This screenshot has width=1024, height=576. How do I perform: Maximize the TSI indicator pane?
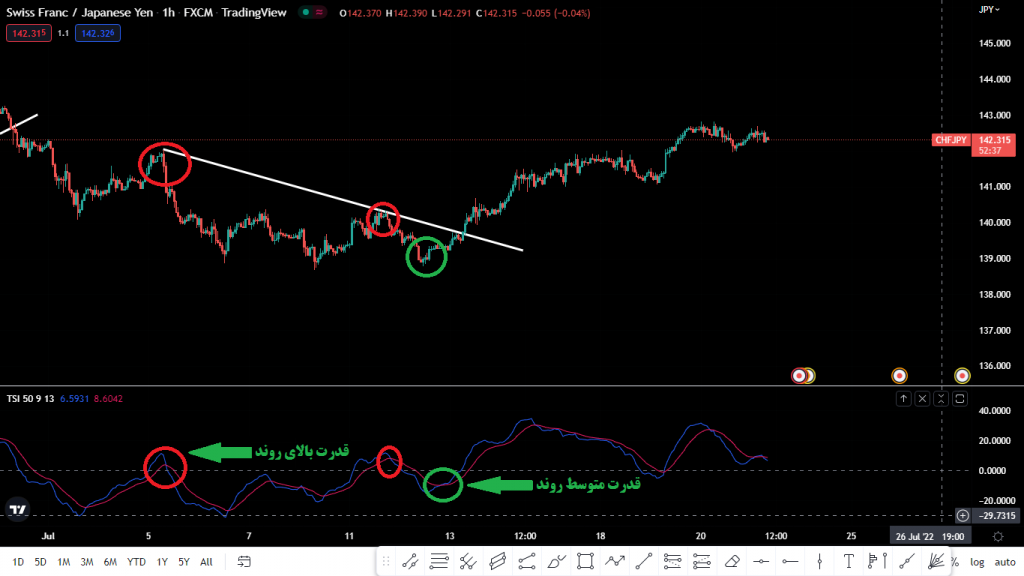coord(960,398)
